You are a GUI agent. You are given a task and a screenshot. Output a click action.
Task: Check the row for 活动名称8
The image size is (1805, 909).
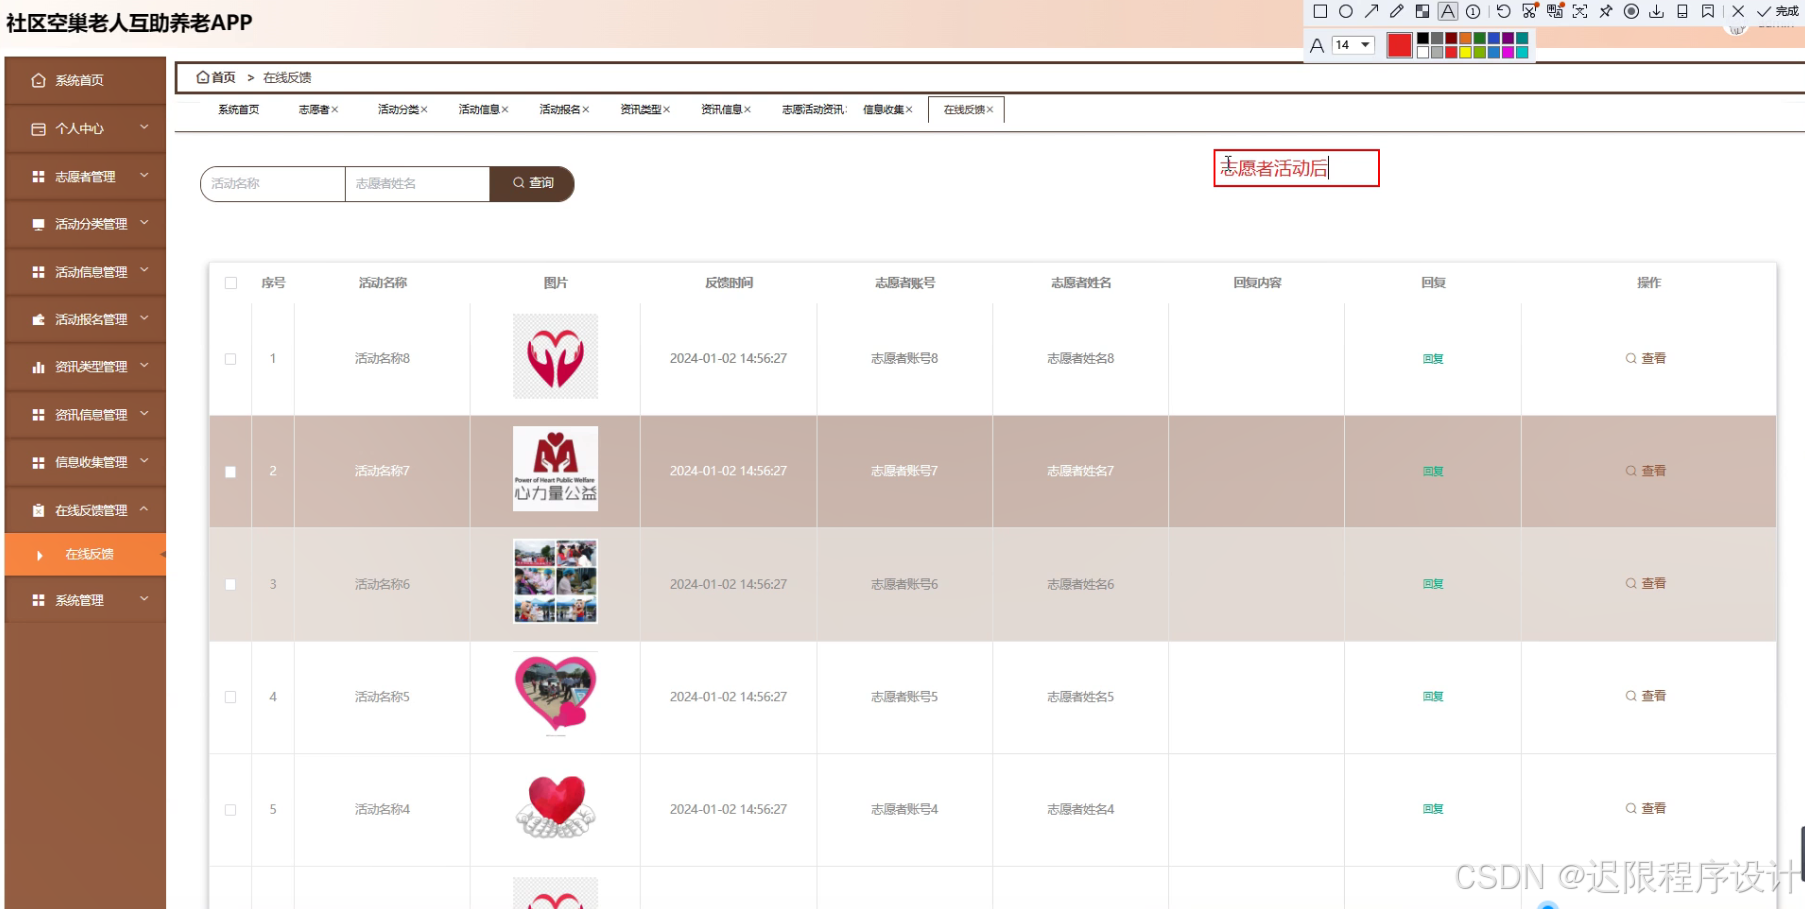click(x=231, y=359)
